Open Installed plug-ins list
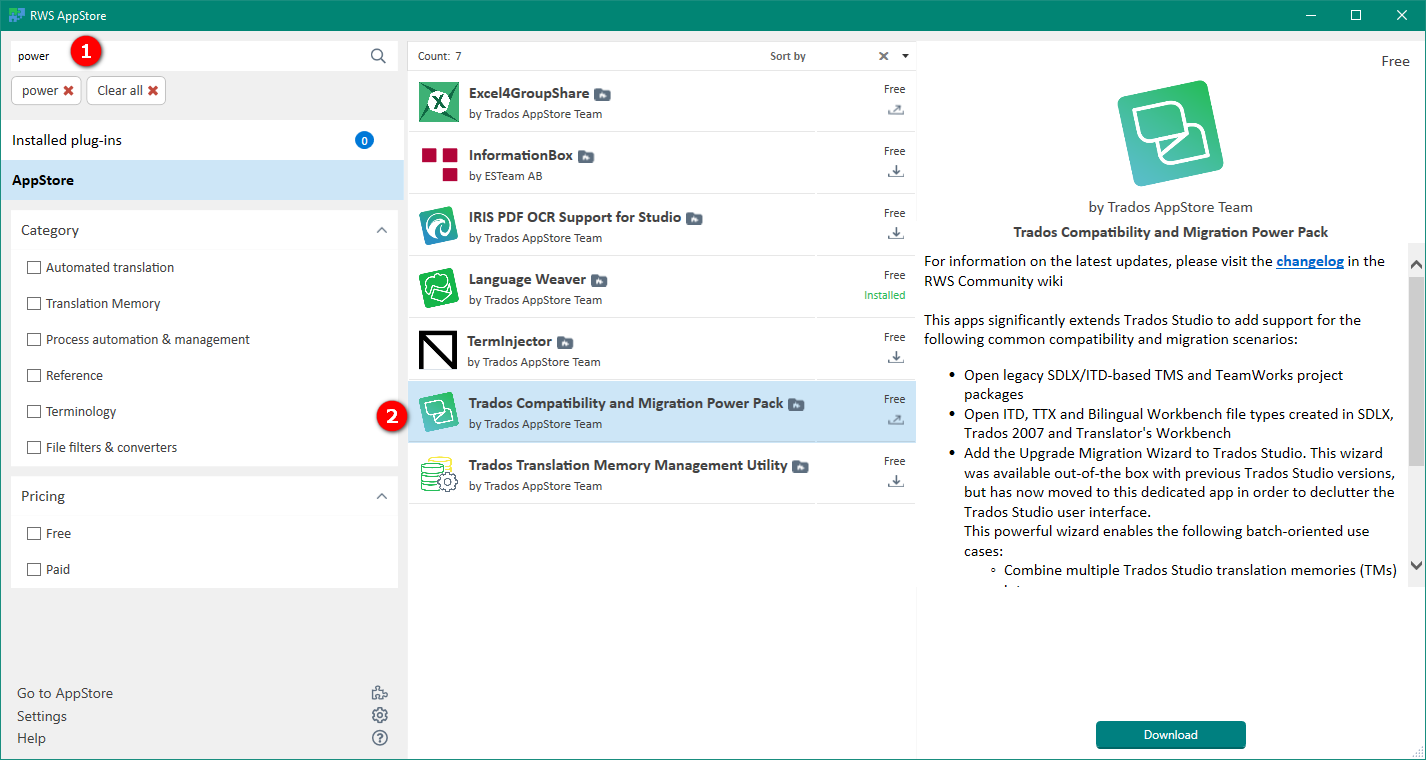This screenshot has height=760, width=1426. [x=203, y=140]
